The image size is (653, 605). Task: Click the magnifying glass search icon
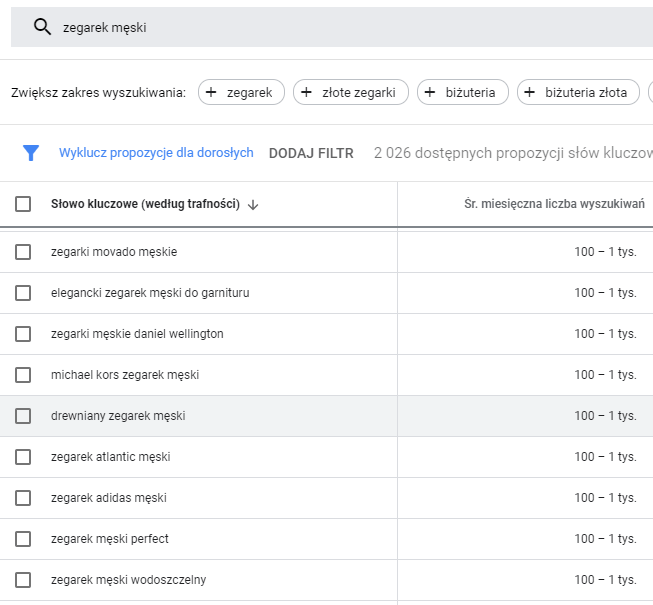(42, 27)
